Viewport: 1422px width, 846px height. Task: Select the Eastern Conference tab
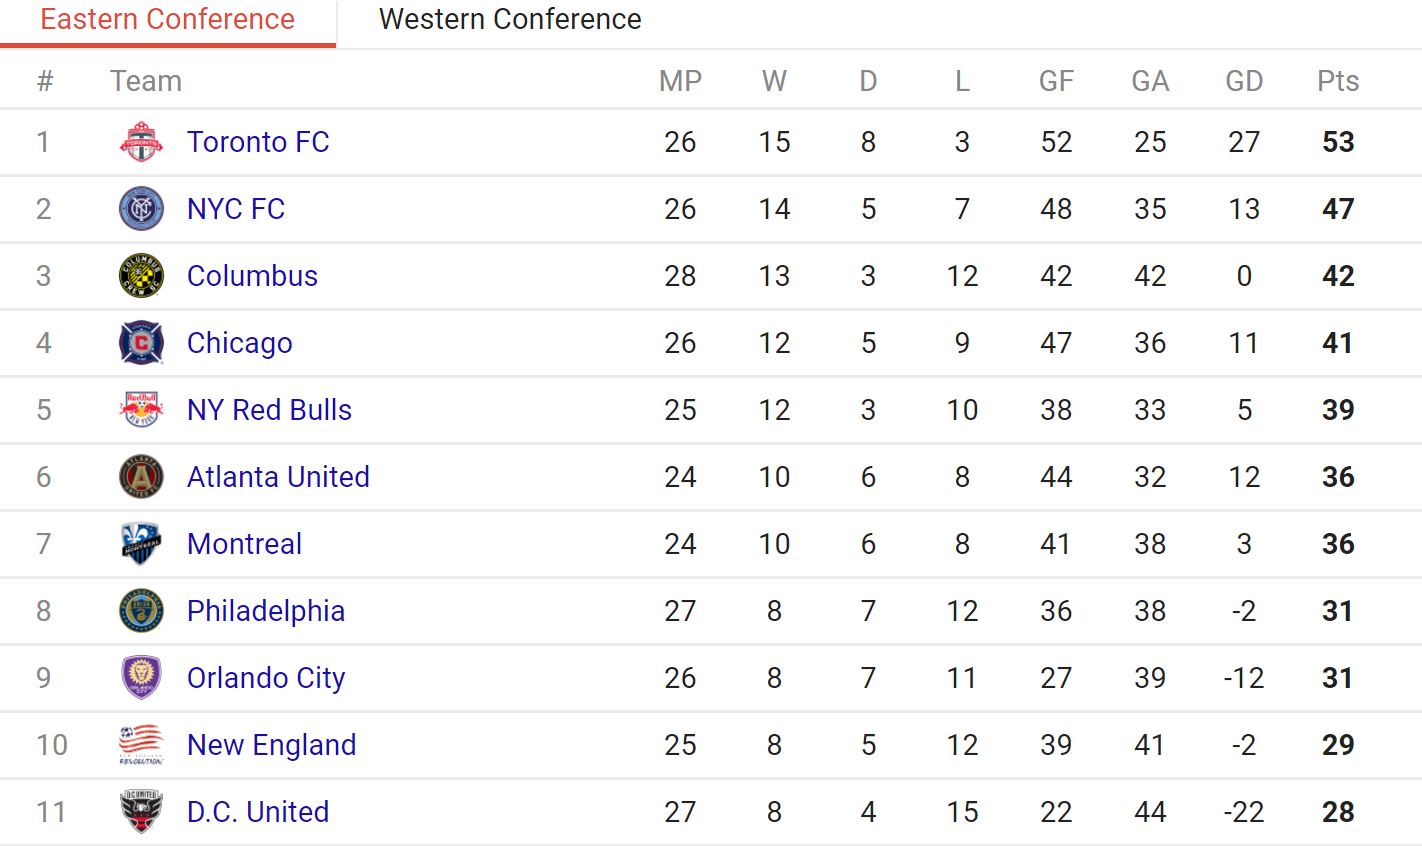click(x=168, y=20)
